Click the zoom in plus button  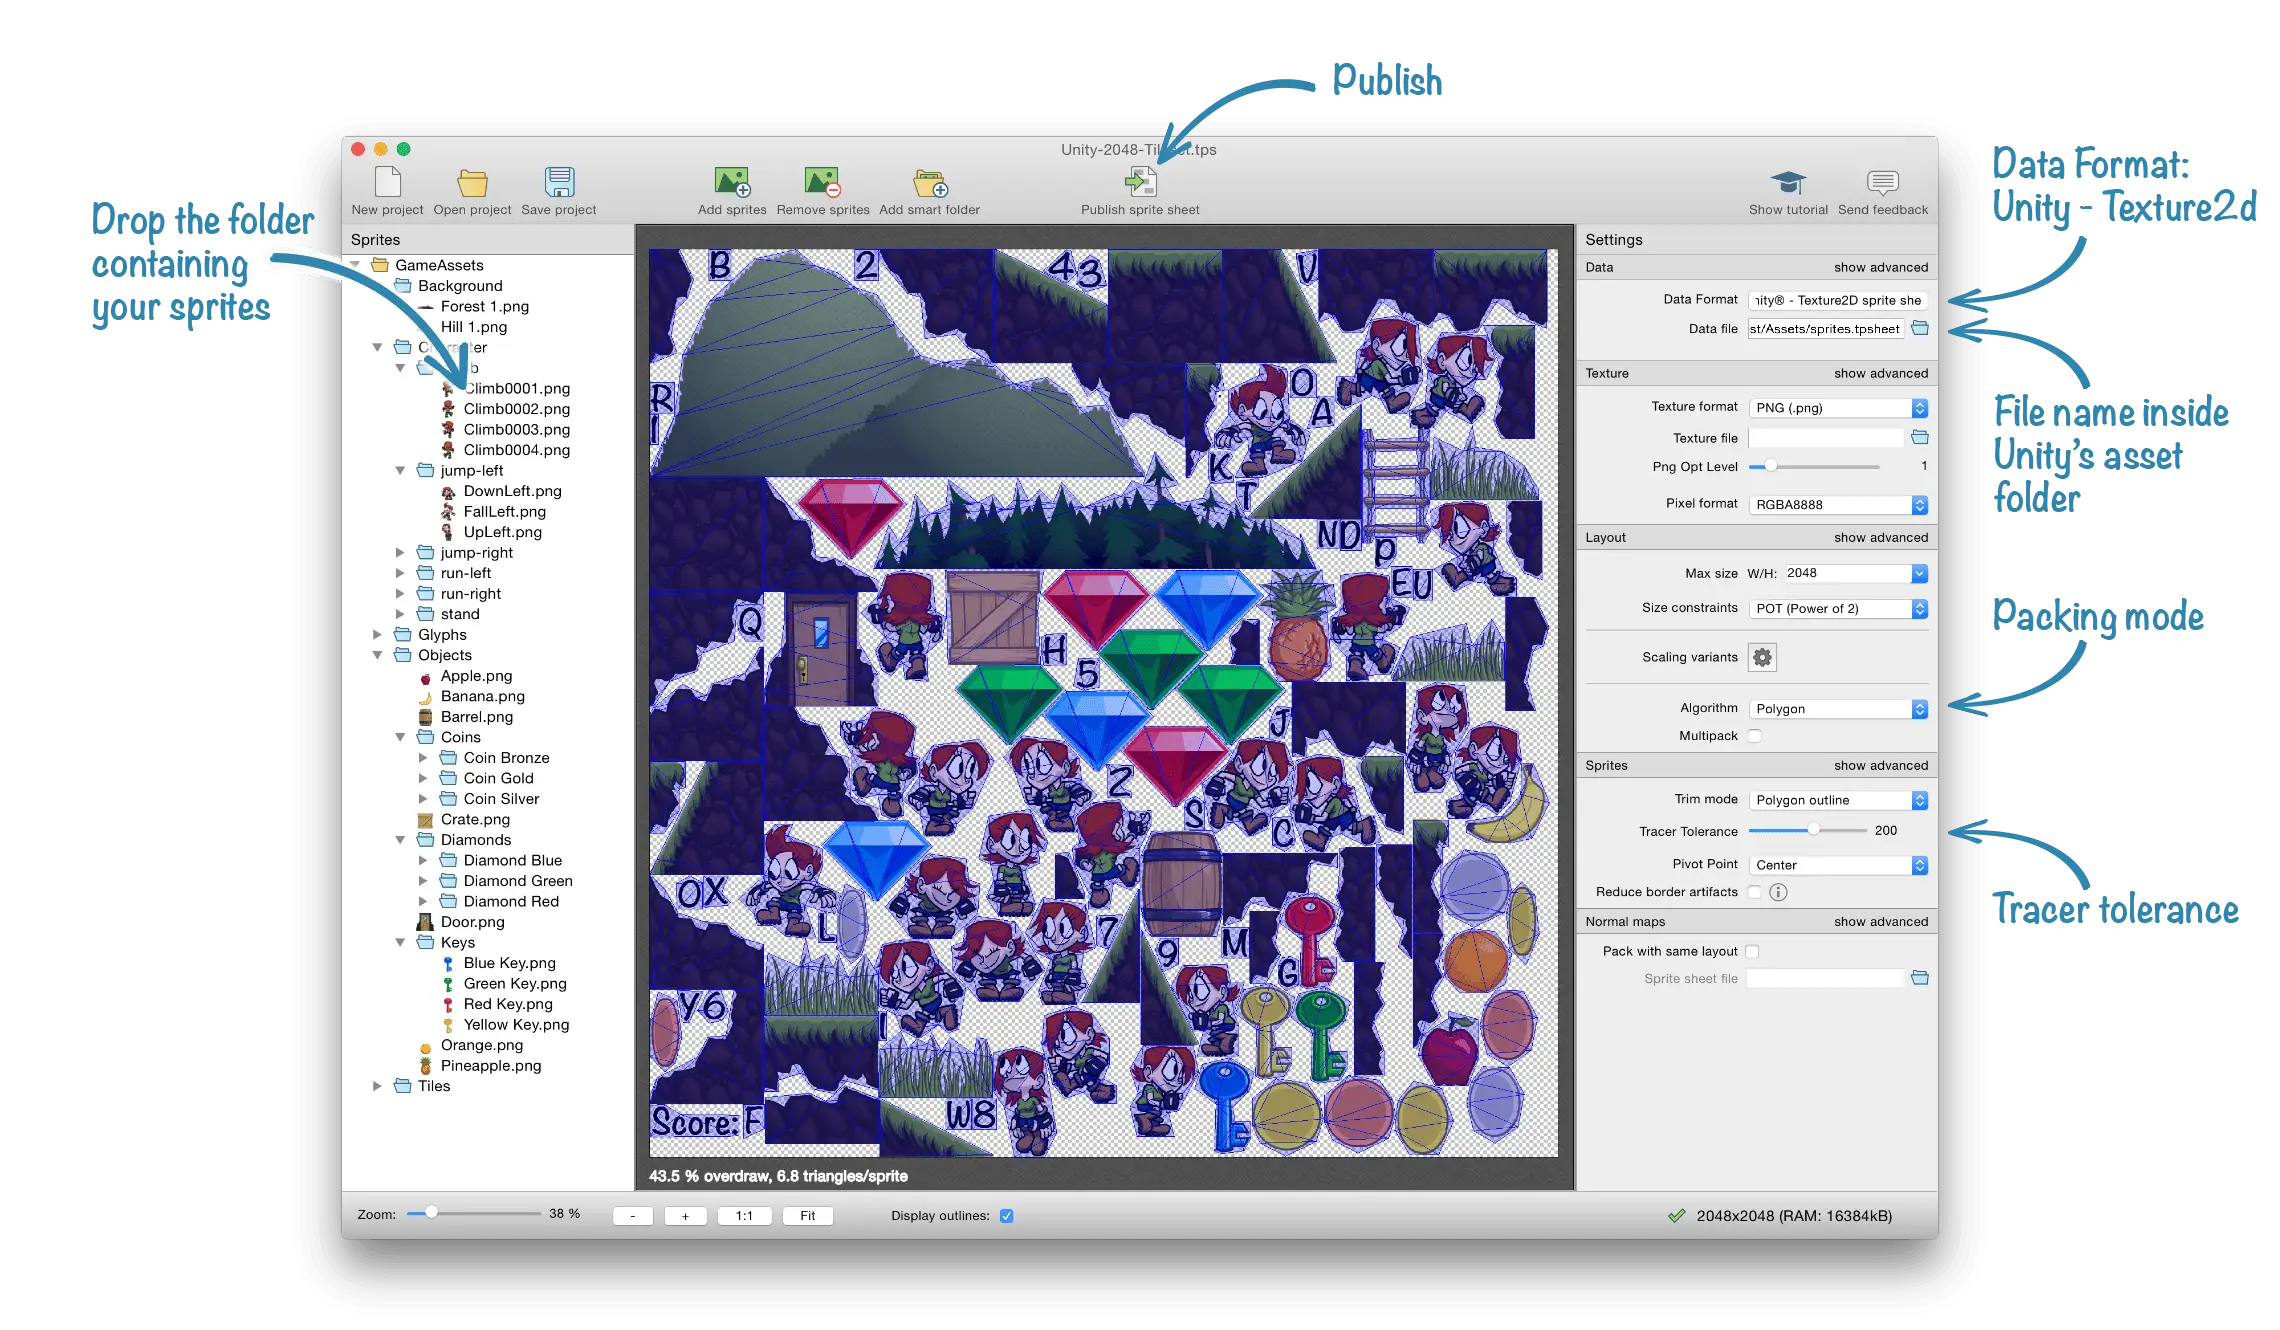685,1216
